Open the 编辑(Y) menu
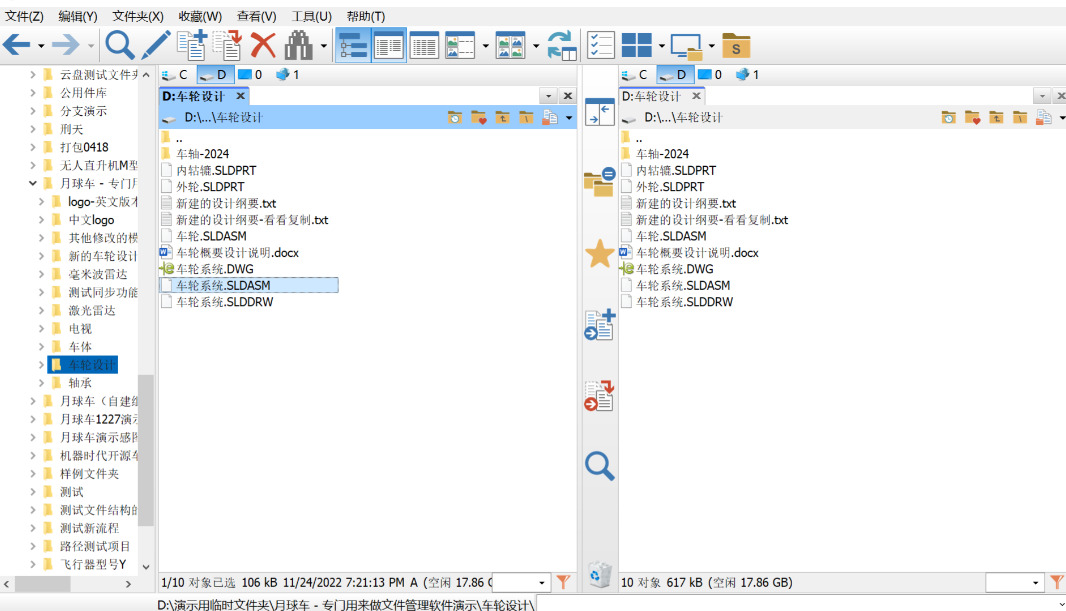 click(x=78, y=16)
